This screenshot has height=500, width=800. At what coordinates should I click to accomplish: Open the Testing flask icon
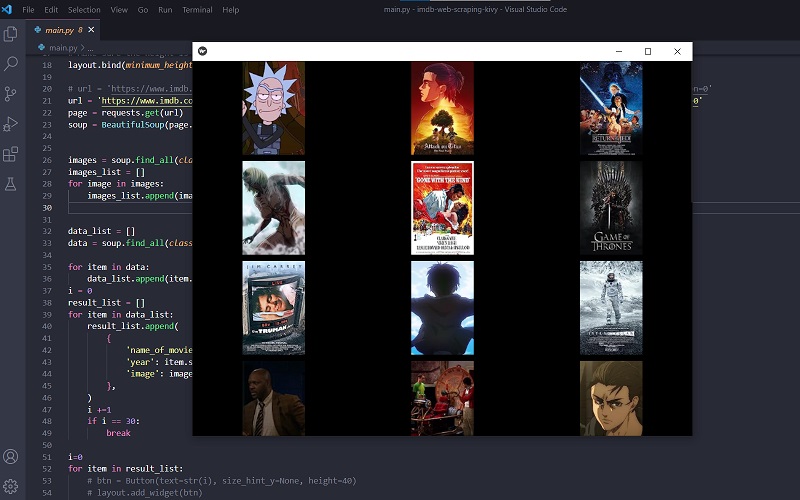11,184
